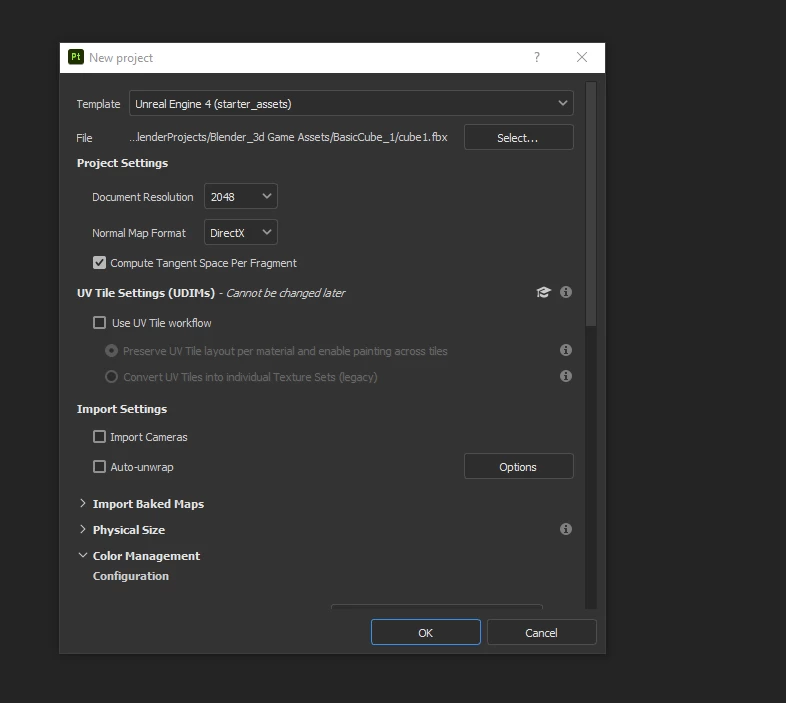Screen dimensions: 786x703
Task: Click the UV Tile Settings (UDIMs) heading
Action: pyautogui.click(x=146, y=293)
